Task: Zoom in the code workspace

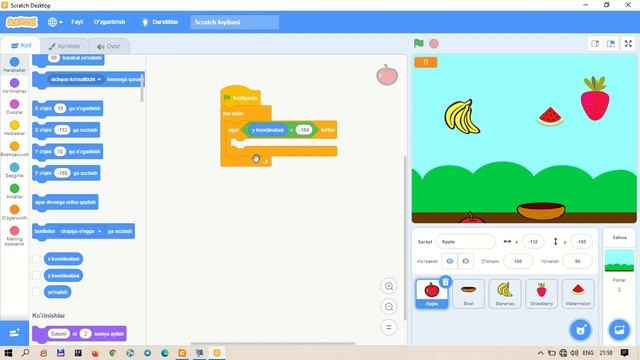Action: 389,286
